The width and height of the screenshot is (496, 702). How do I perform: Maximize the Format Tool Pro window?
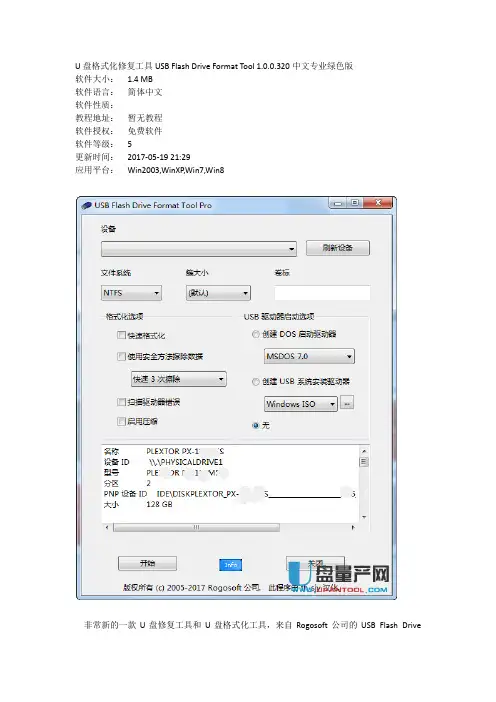pyautogui.click(x=355, y=203)
